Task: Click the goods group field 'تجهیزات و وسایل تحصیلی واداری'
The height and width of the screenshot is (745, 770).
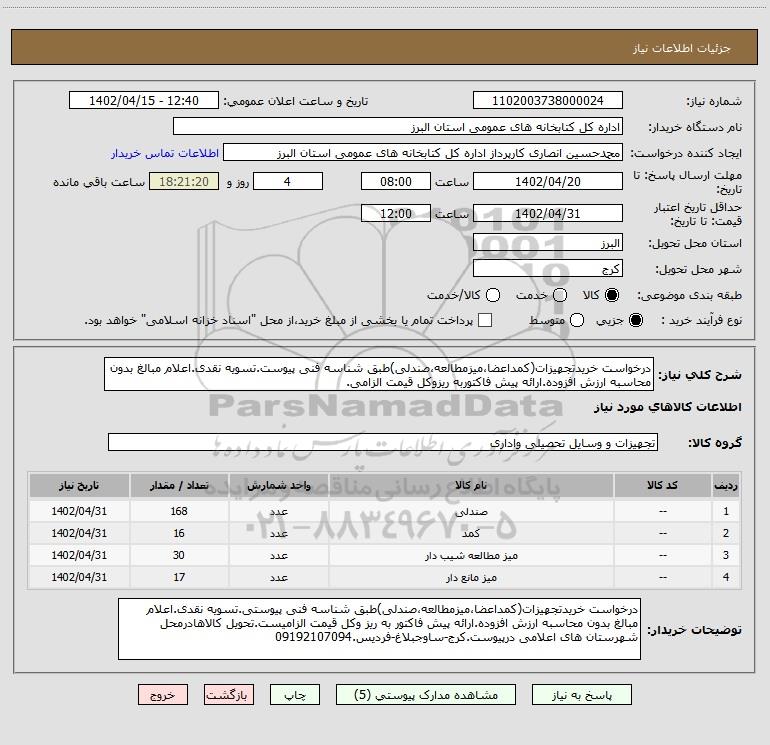Action: click(383, 442)
